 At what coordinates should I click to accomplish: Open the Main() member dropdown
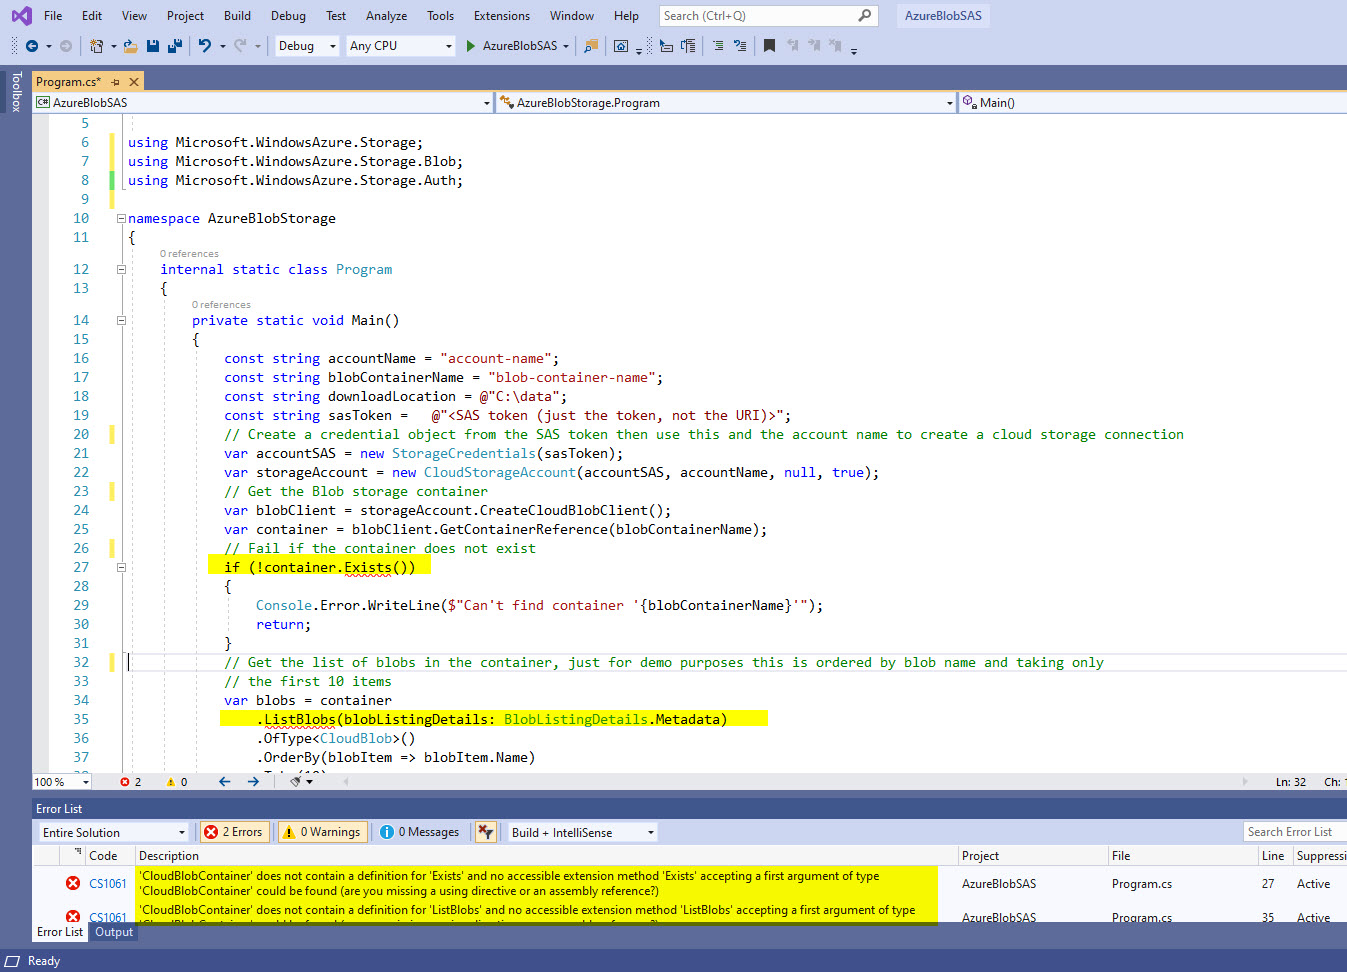[1152, 102]
